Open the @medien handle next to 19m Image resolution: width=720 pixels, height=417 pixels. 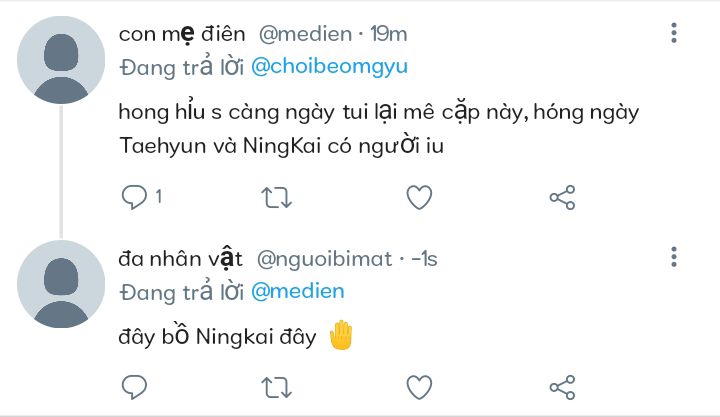pos(305,34)
